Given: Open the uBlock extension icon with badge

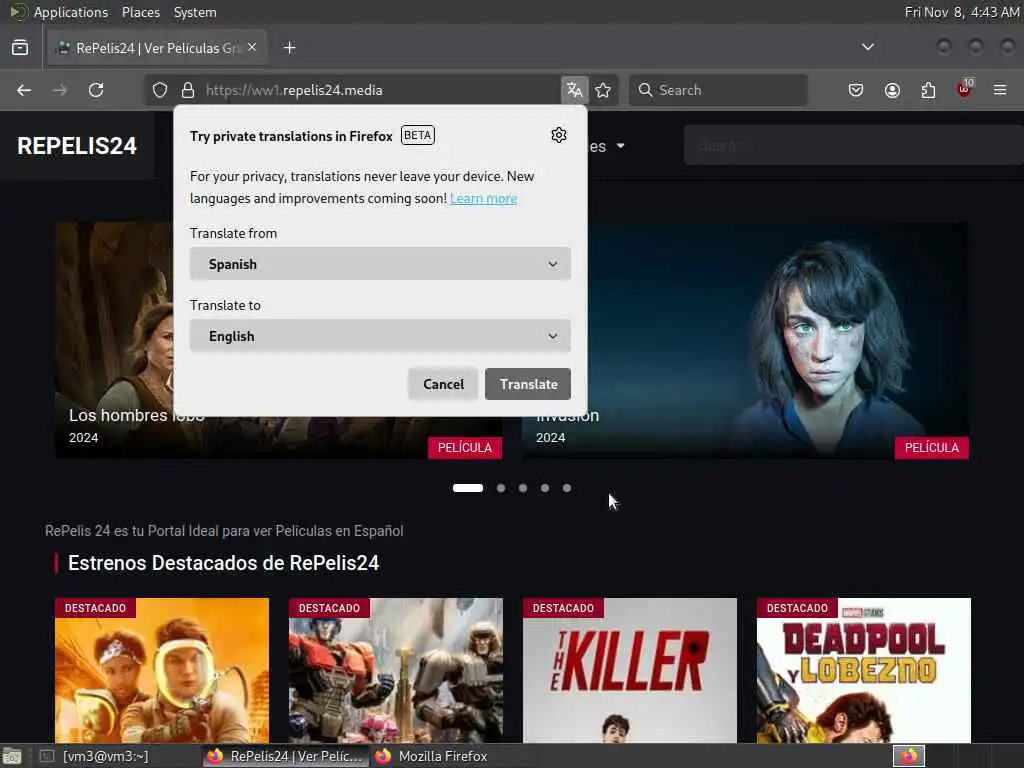Looking at the screenshot, I should click(965, 89).
